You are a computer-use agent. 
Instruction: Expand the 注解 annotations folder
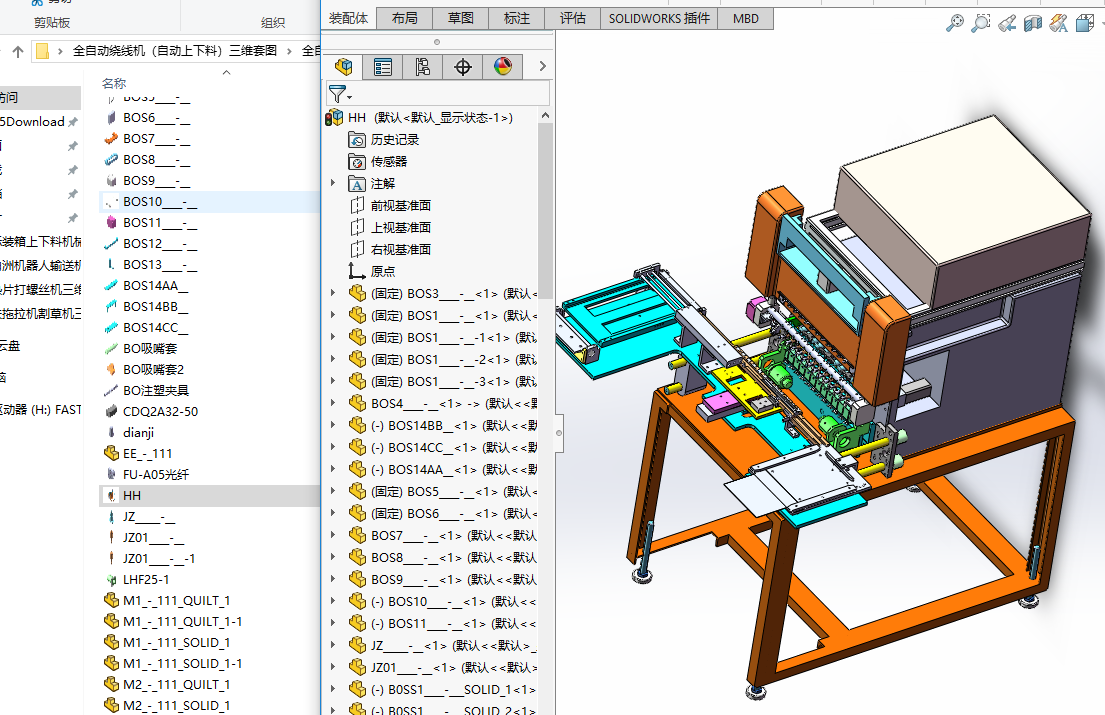coord(333,183)
